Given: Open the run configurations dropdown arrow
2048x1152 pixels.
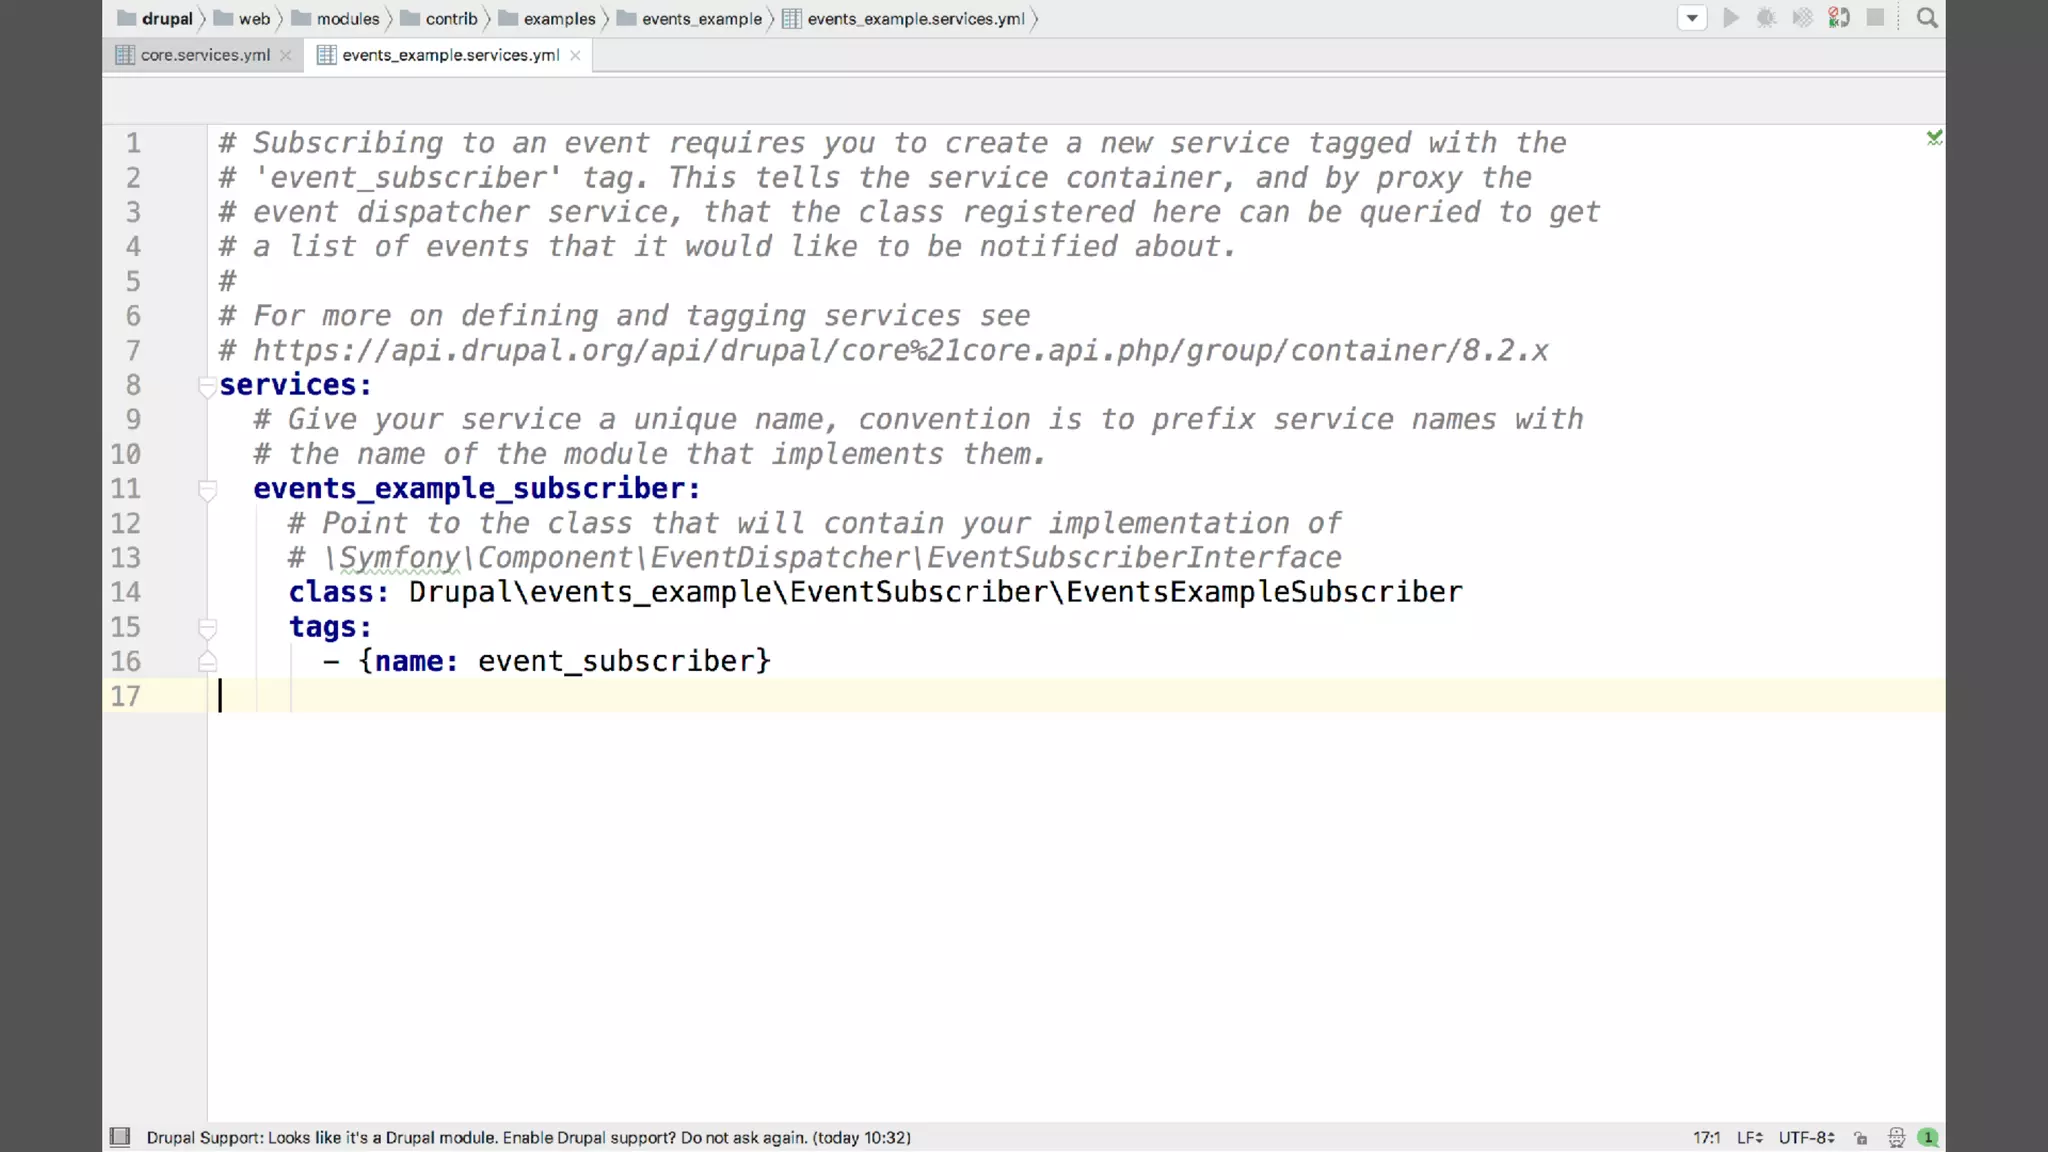Looking at the screenshot, I should [1692, 18].
